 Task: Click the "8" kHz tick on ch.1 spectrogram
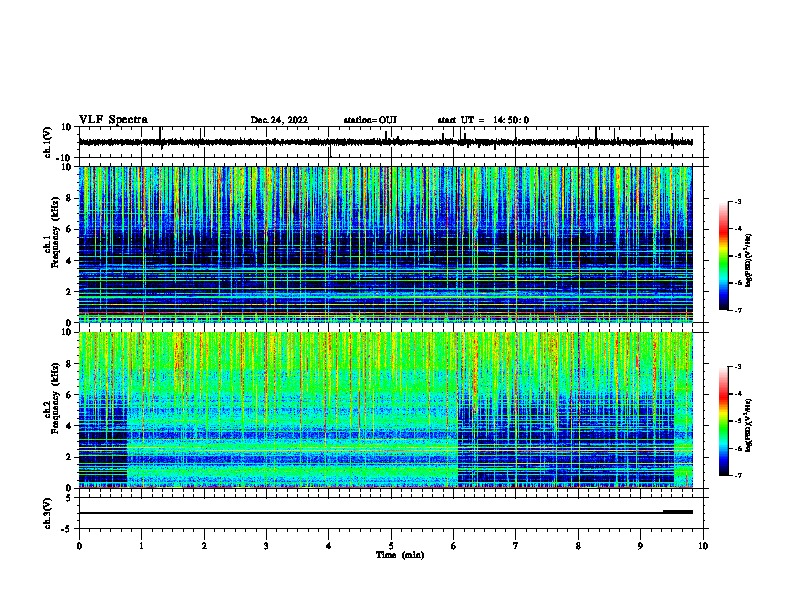[70, 198]
